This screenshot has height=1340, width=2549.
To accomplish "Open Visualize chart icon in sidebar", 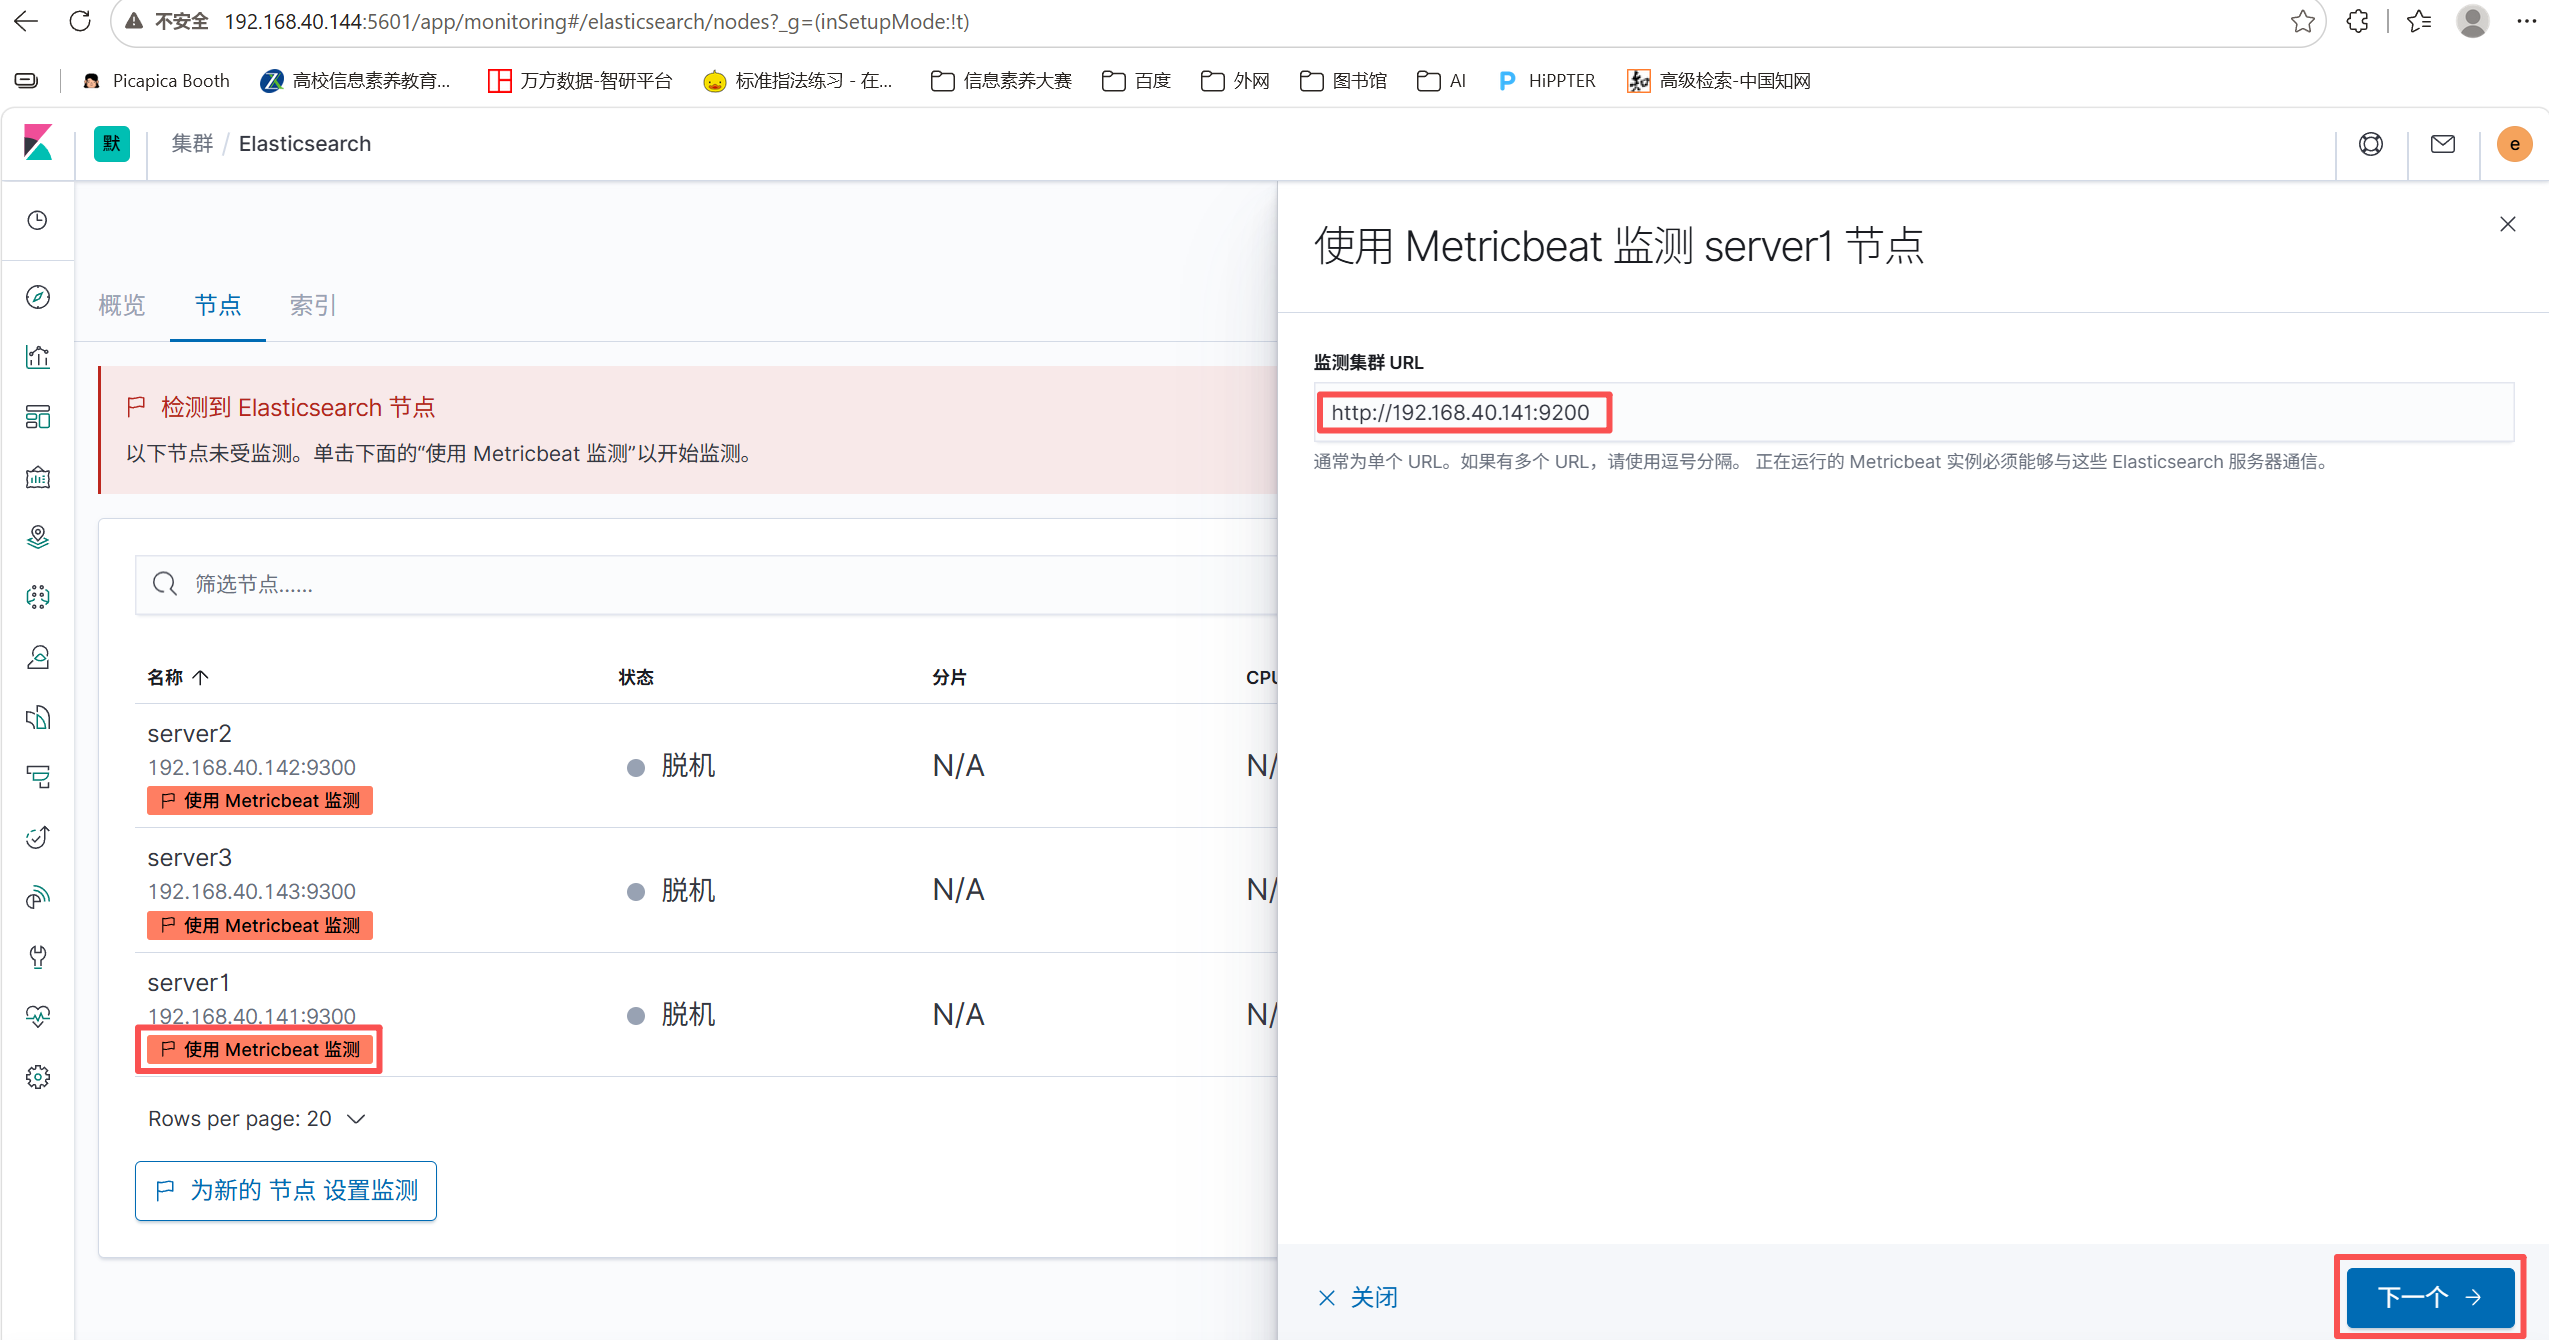I will (38, 357).
